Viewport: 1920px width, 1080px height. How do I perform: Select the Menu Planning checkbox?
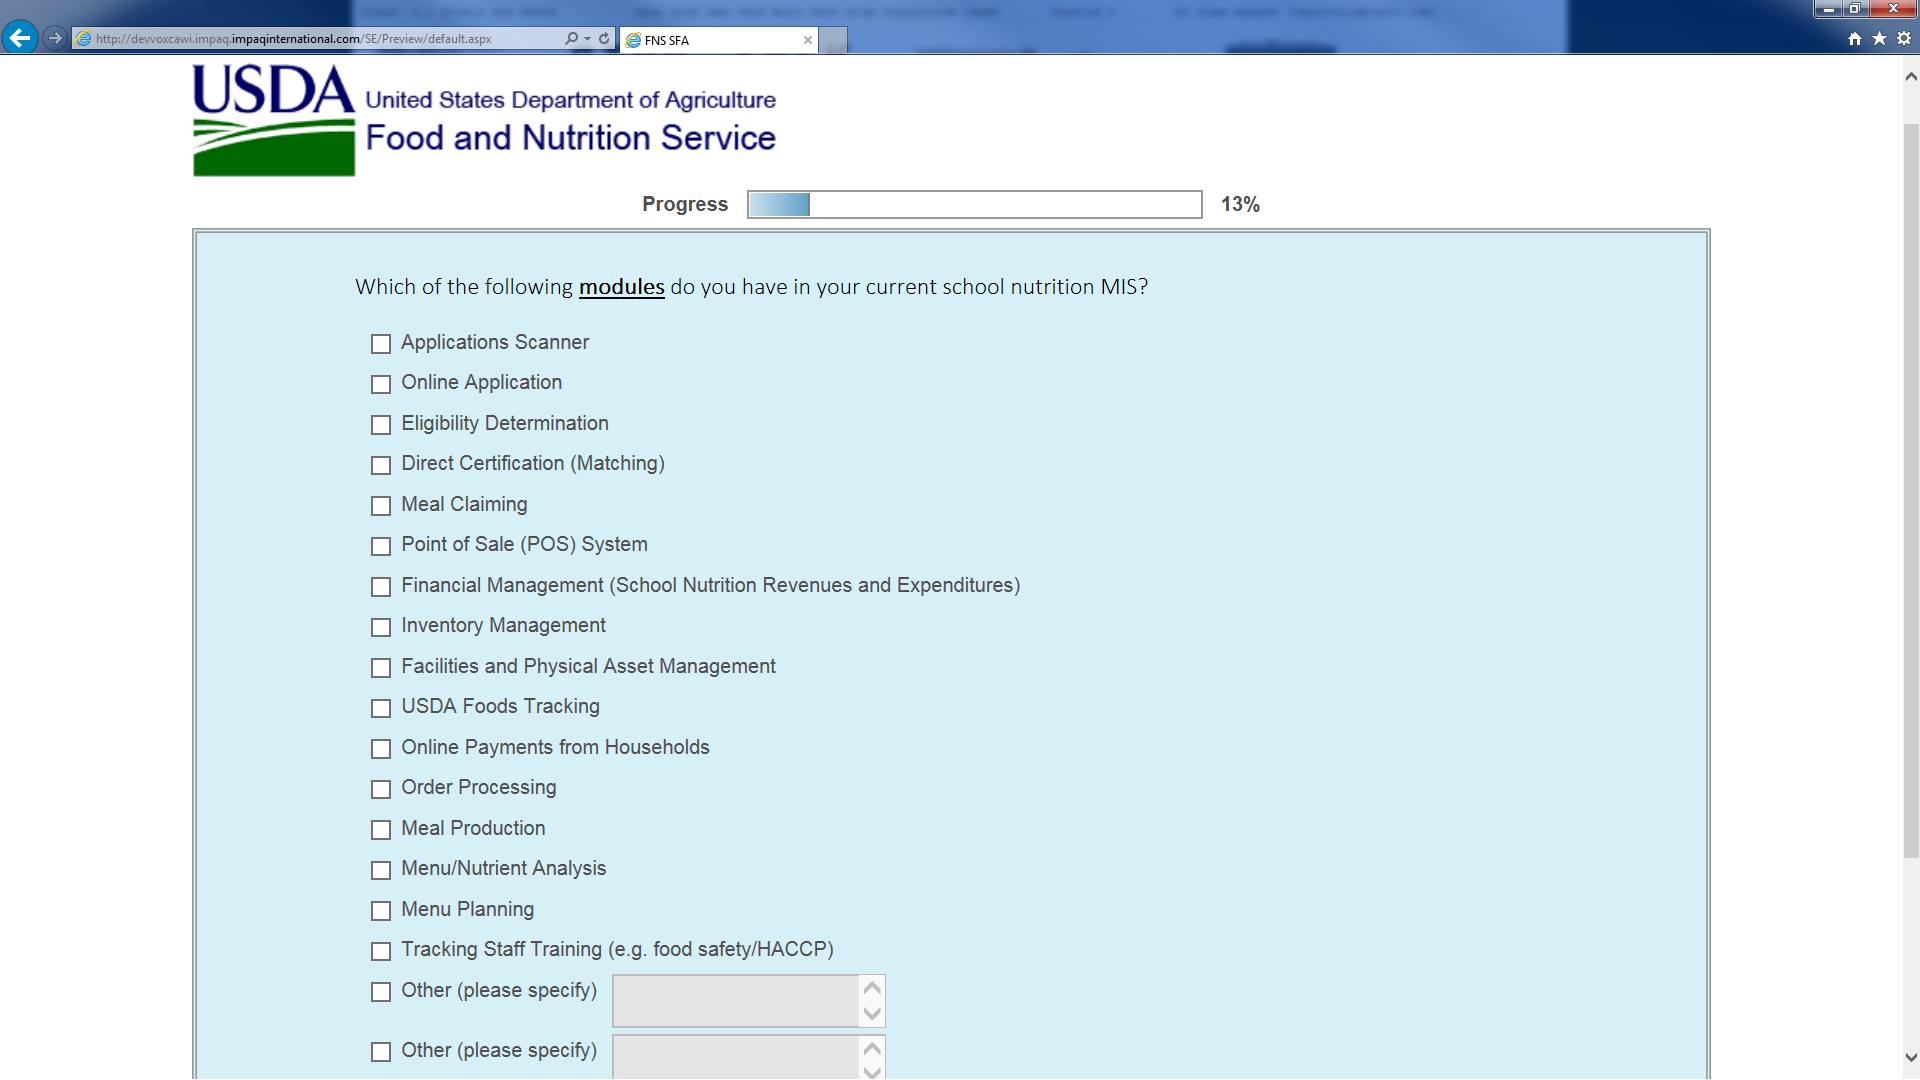pyautogui.click(x=381, y=911)
